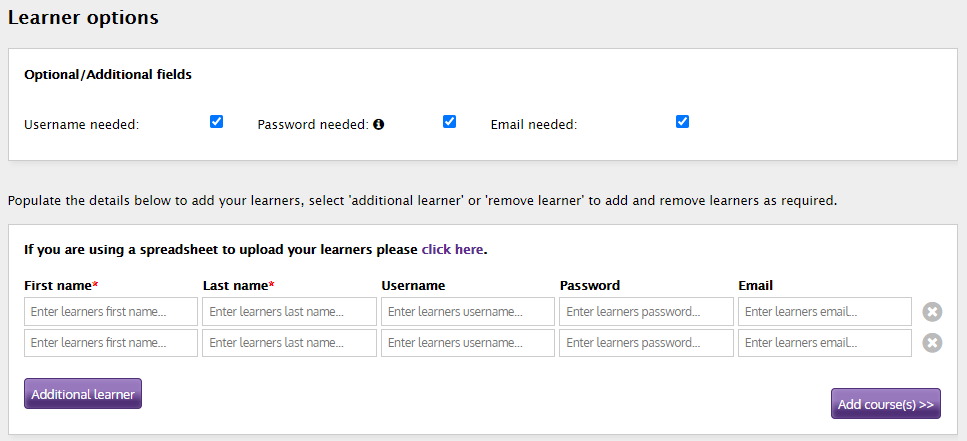Disable the Email needed checkbox
Image resolution: width=967 pixels, height=441 pixels.
point(682,122)
